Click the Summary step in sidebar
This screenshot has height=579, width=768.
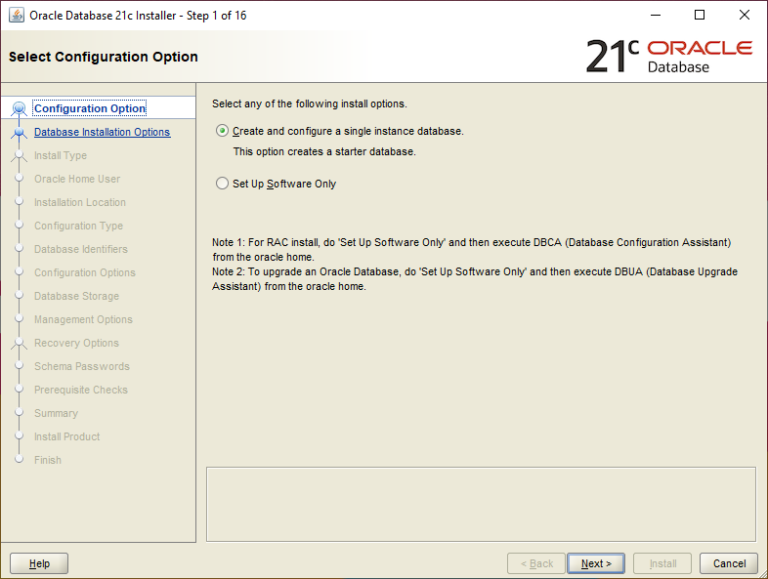pyautogui.click(x=55, y=413)
